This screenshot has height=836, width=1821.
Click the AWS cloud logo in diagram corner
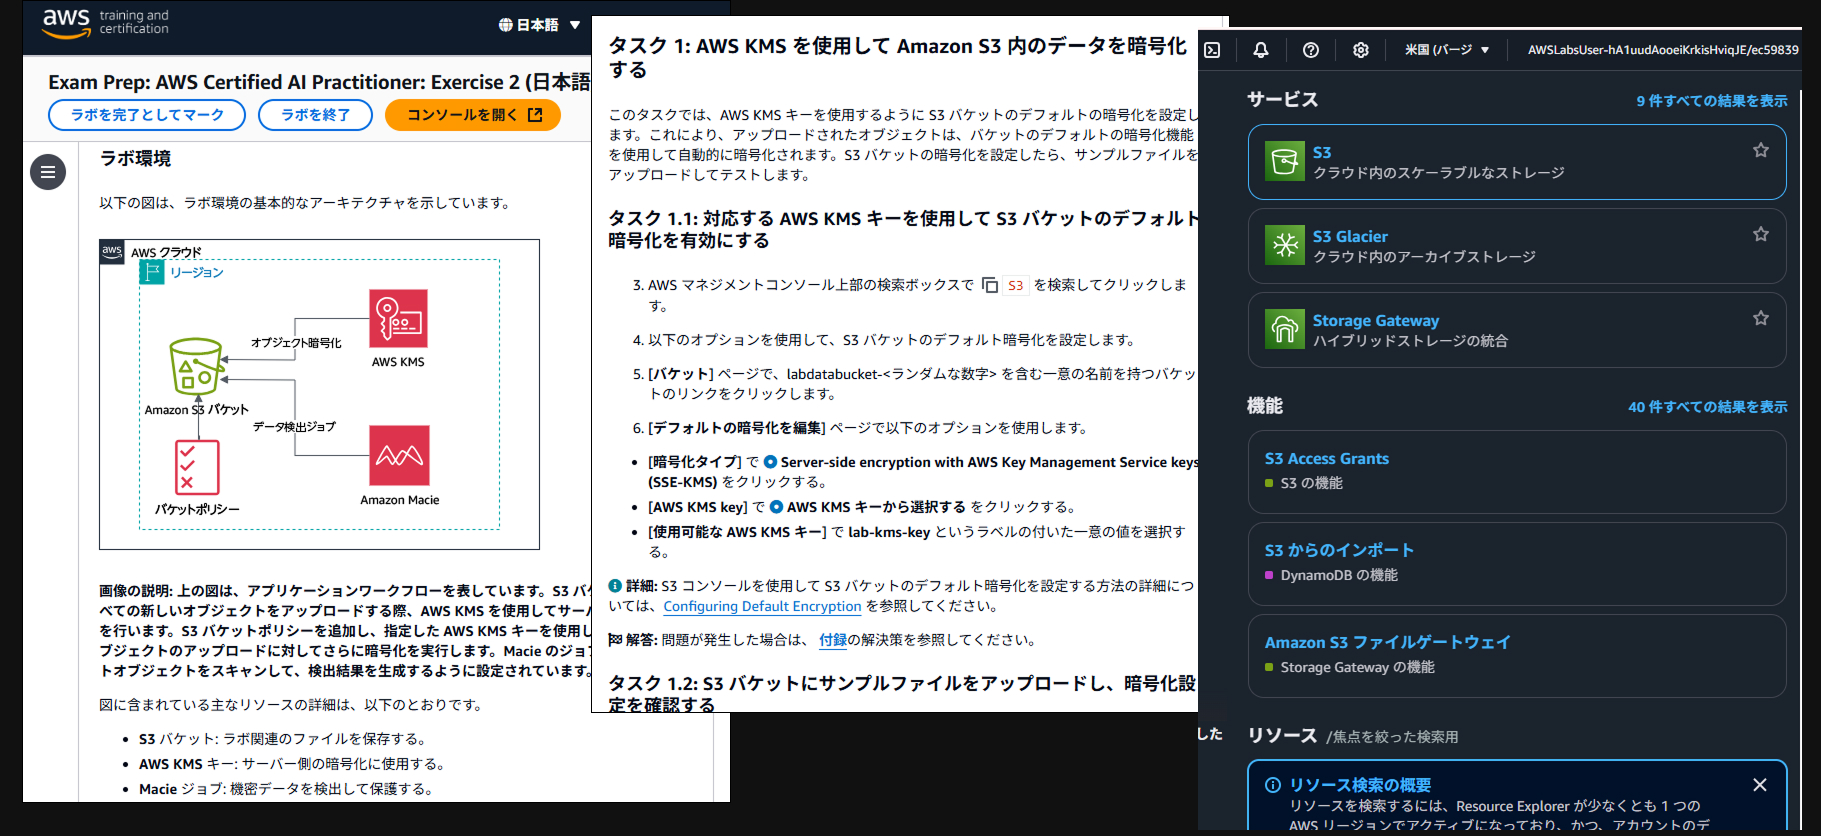tap(112, 251)
